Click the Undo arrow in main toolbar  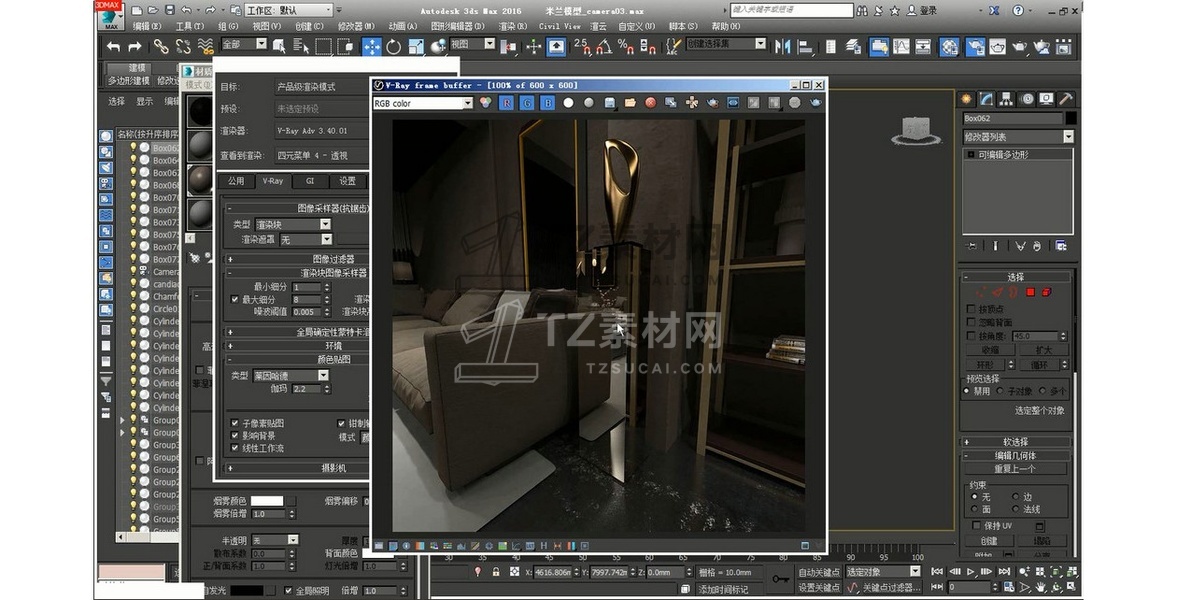coord(113,46)
